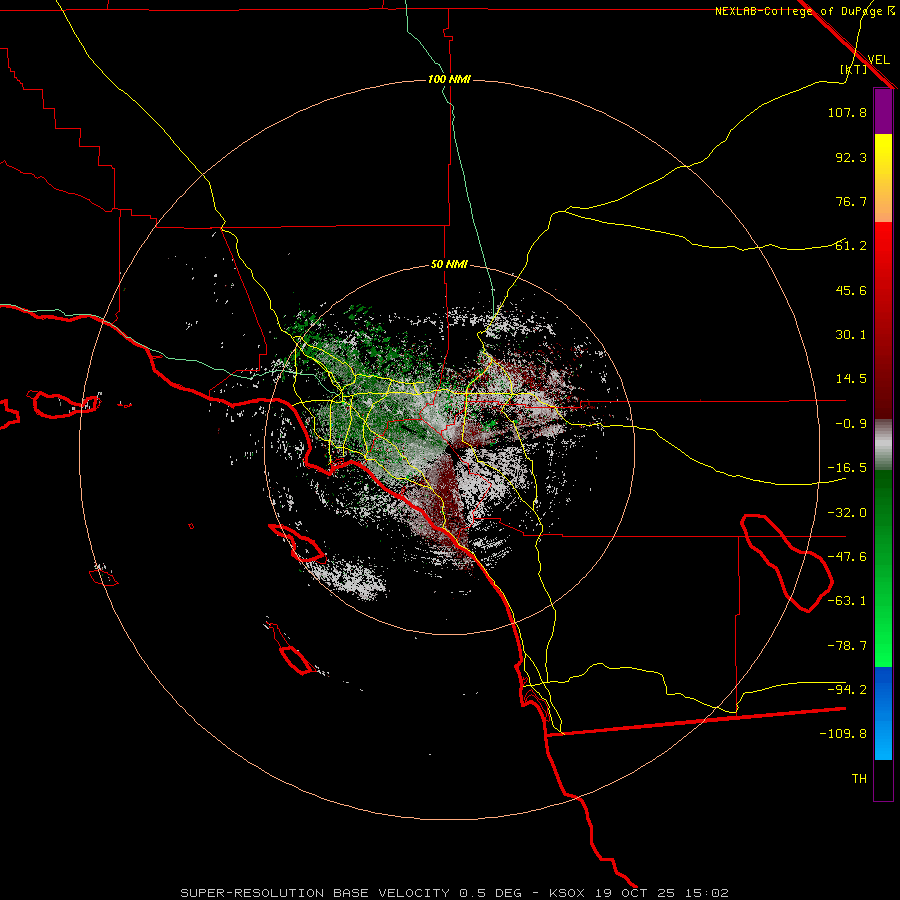Click the 92.3 velocity scale value
Screen dimensions: 900x900
click(x=851, y=157)
